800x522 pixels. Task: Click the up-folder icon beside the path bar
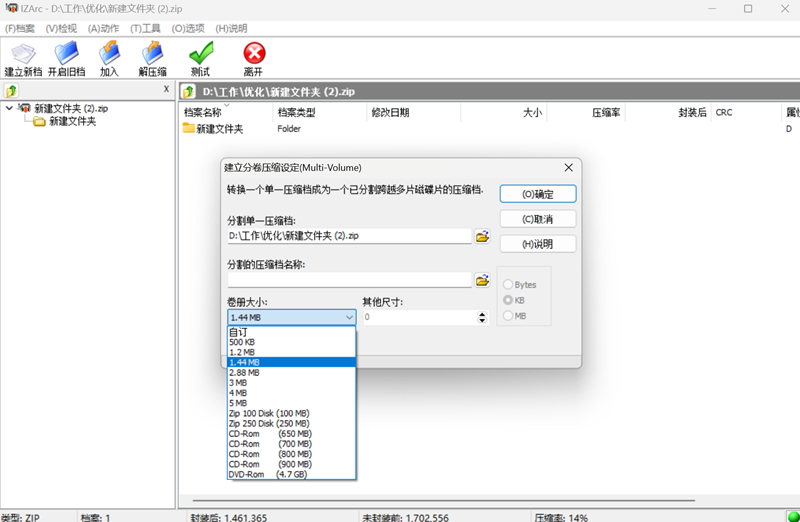pyautogui.click(x=189, y=92)
